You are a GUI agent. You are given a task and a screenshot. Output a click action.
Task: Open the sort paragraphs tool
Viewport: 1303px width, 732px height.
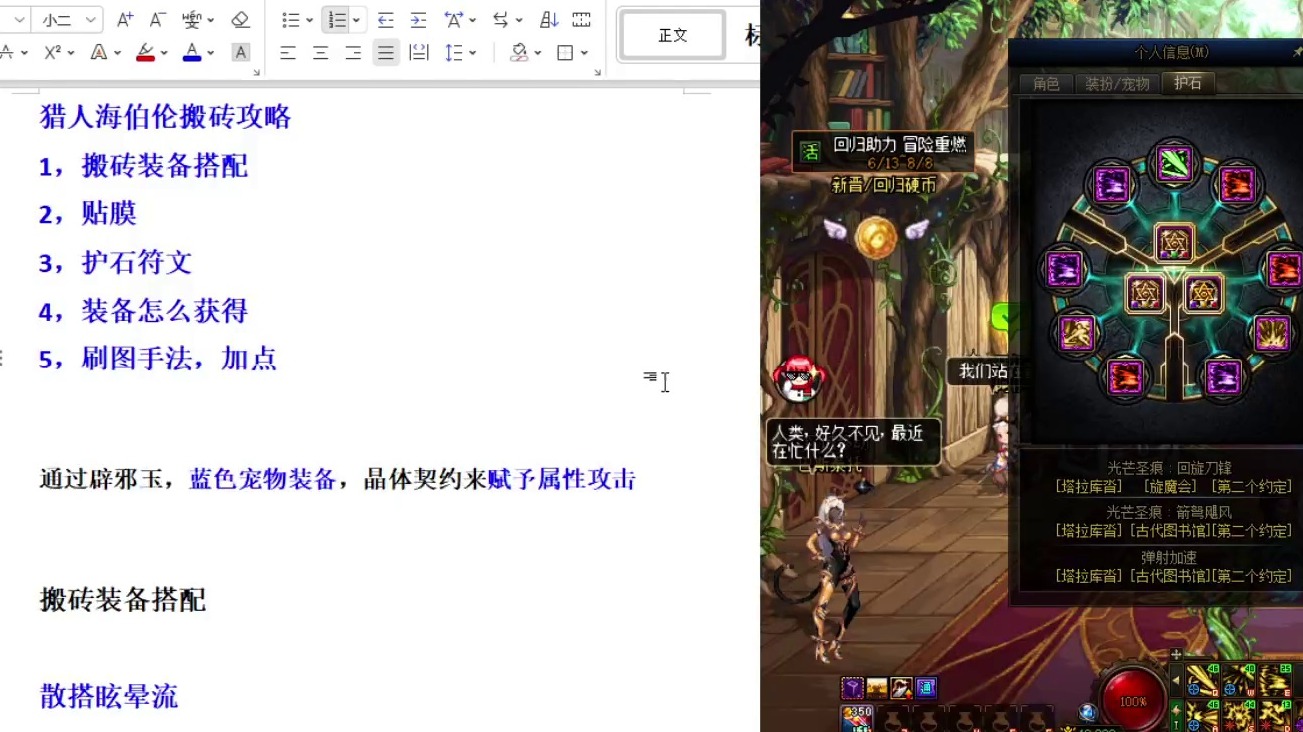(546, 19)
